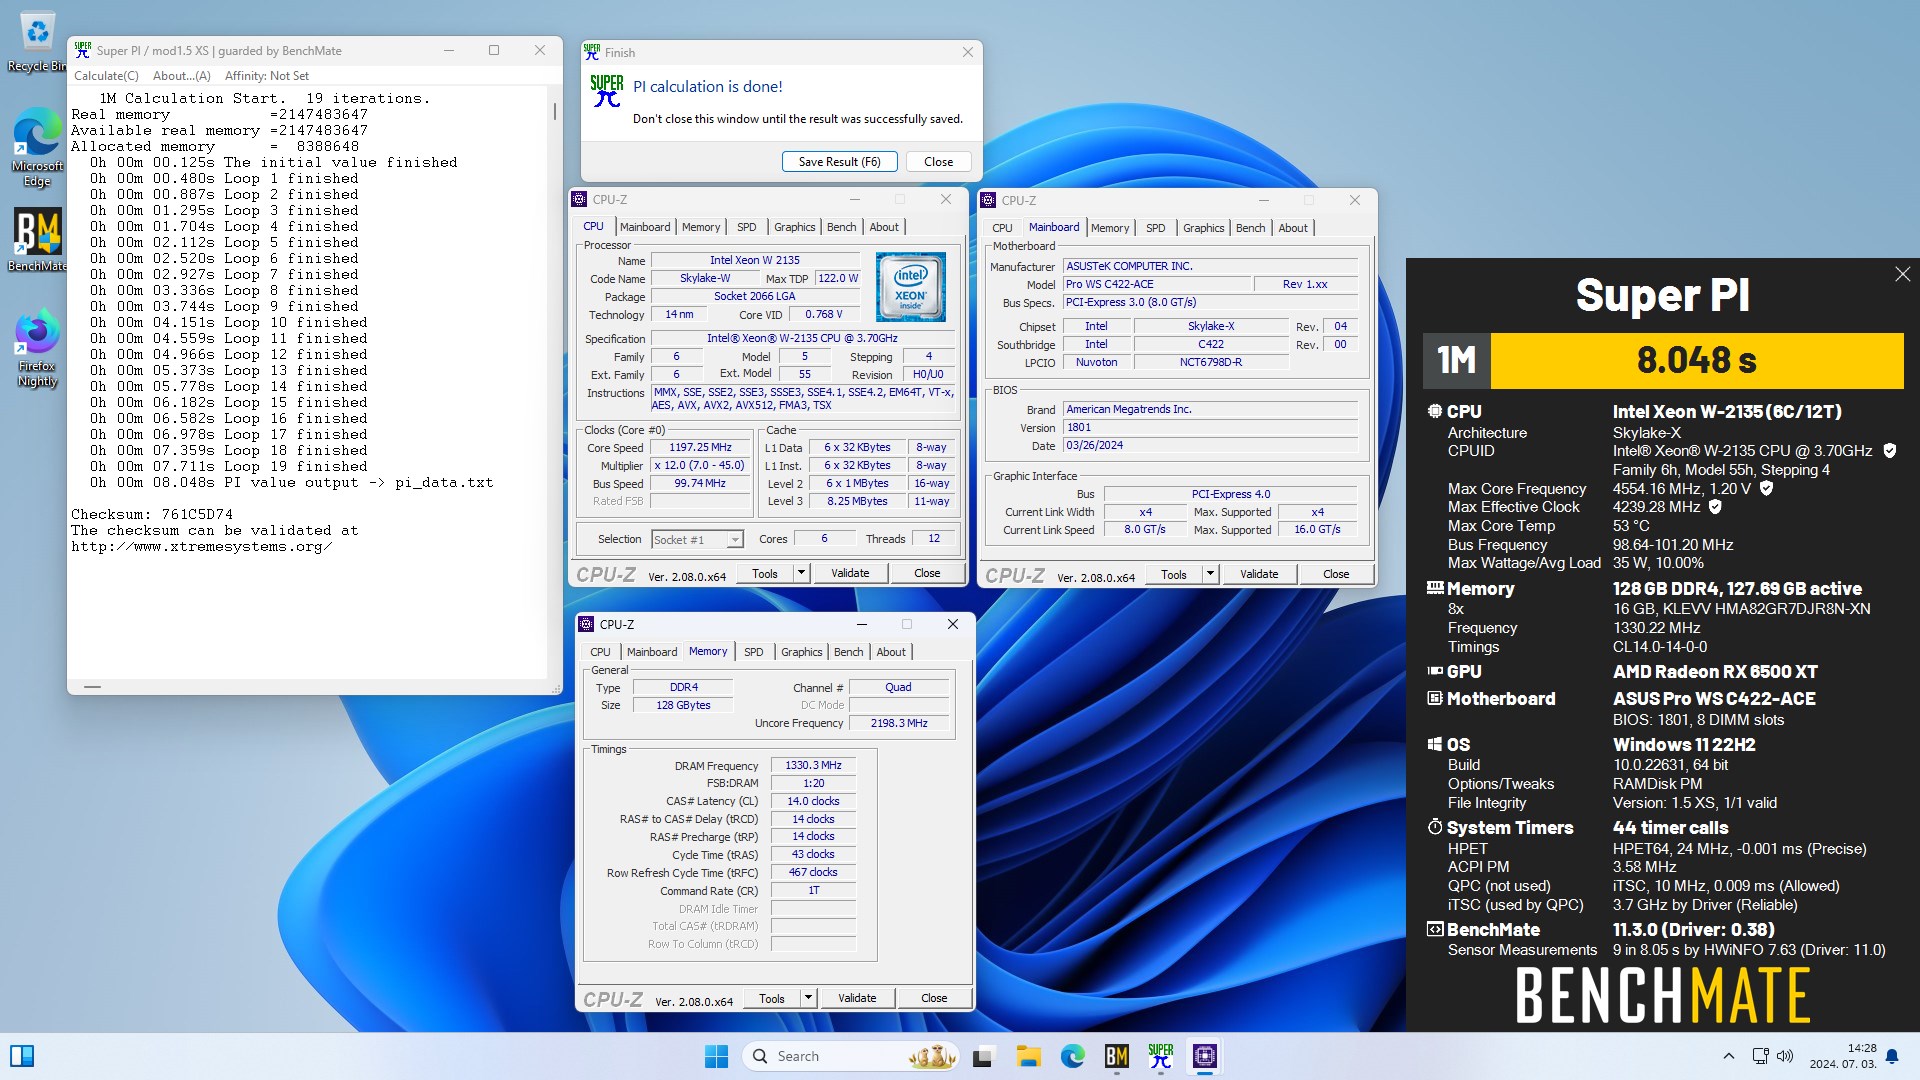
Task: Click the Checksum: 761C5D74 line
Action: 152,514
